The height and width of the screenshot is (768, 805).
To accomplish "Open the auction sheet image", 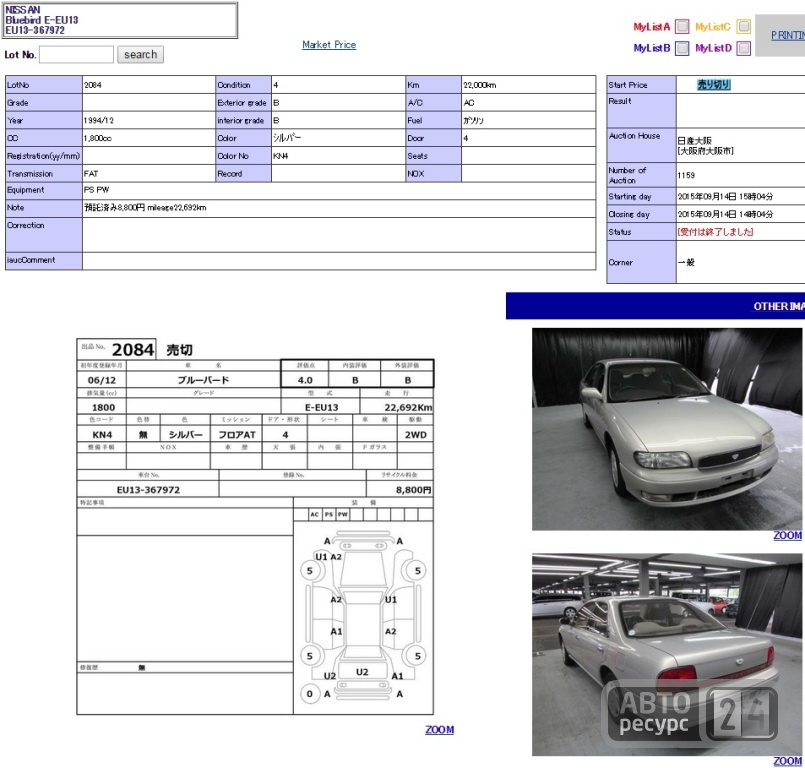I will pos(255,526).
